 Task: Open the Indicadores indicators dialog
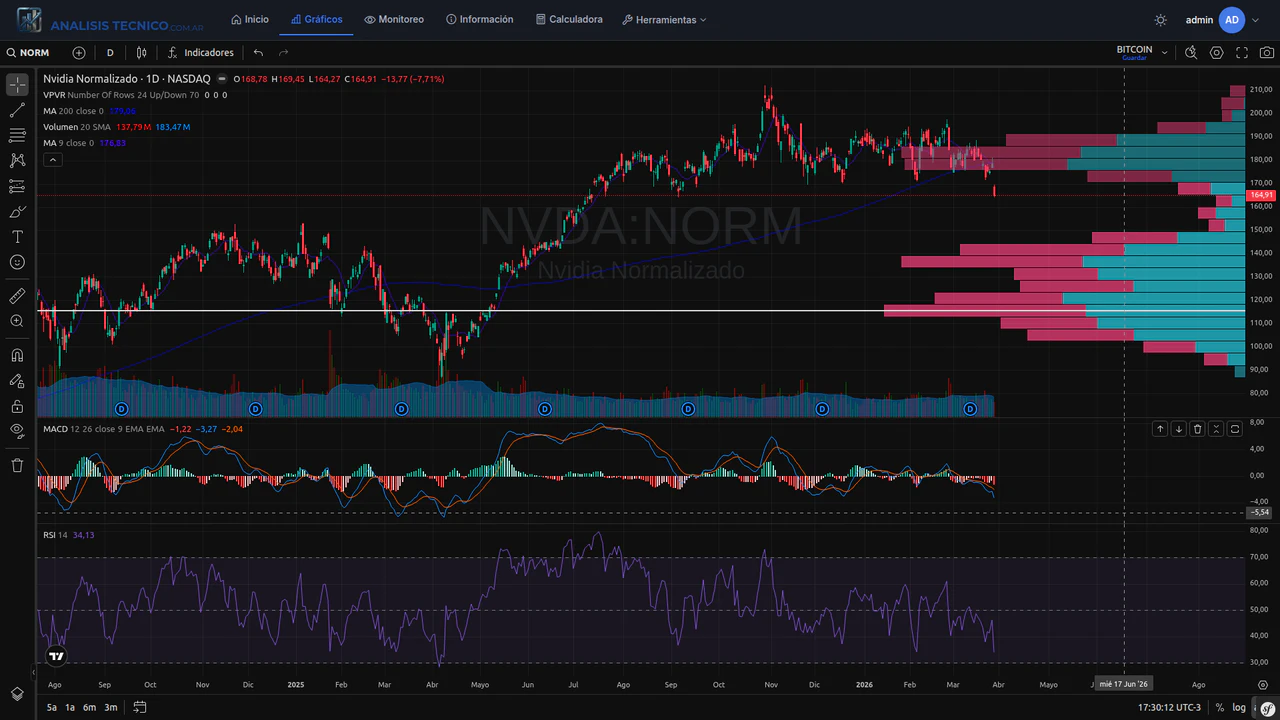(201, 53)
